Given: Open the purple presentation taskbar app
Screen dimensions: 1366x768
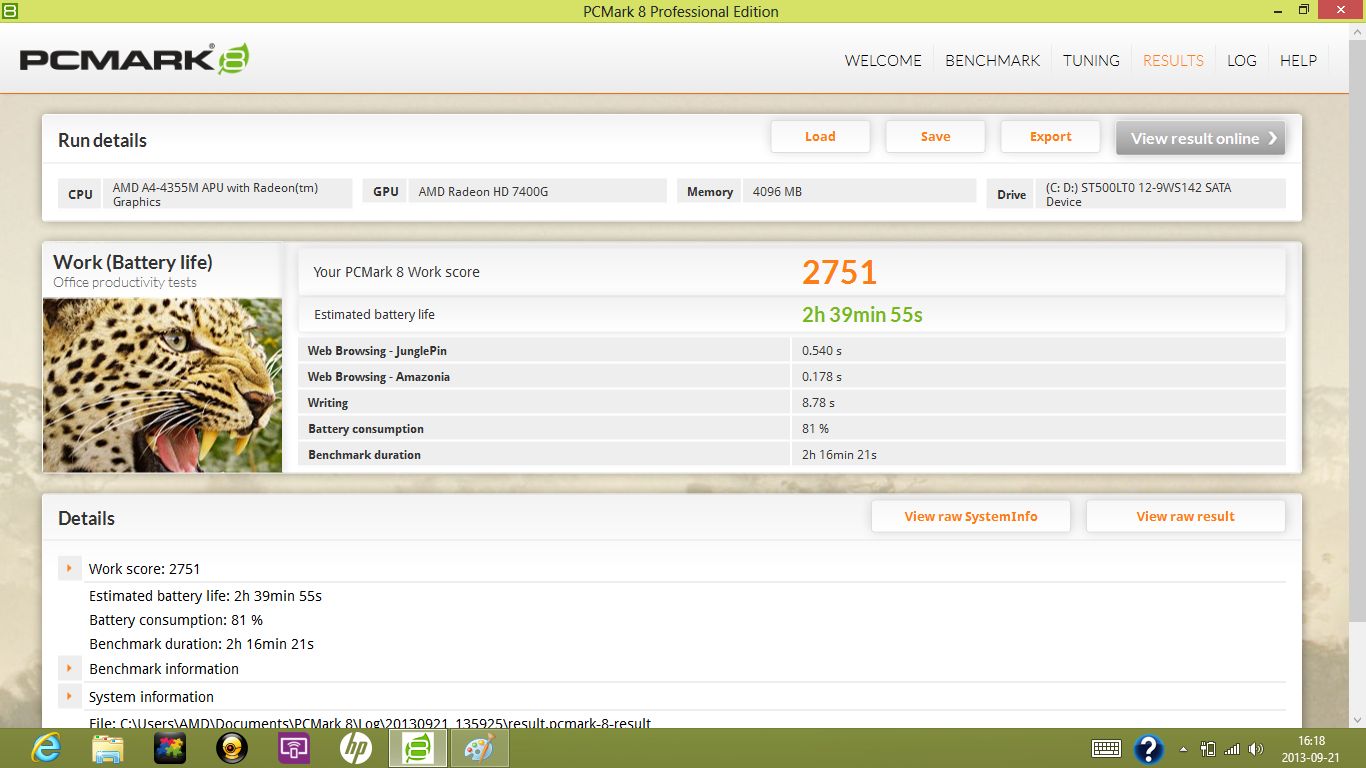Looking at the screenshot, I should (x=294, y=748).
